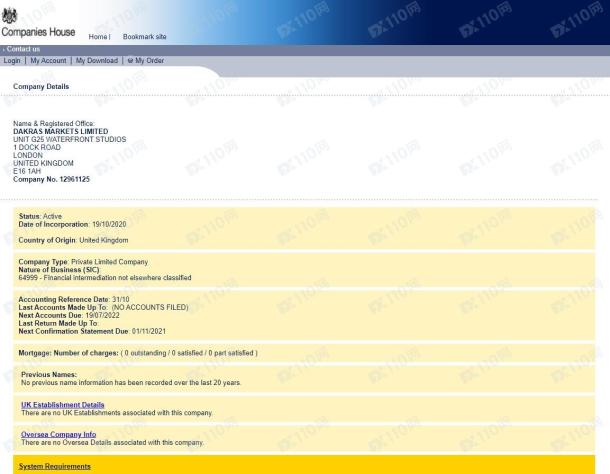Click the Bookmark site link
This screenshot has height=474, width=610.
pyautogui.click(x=145, y=37)
